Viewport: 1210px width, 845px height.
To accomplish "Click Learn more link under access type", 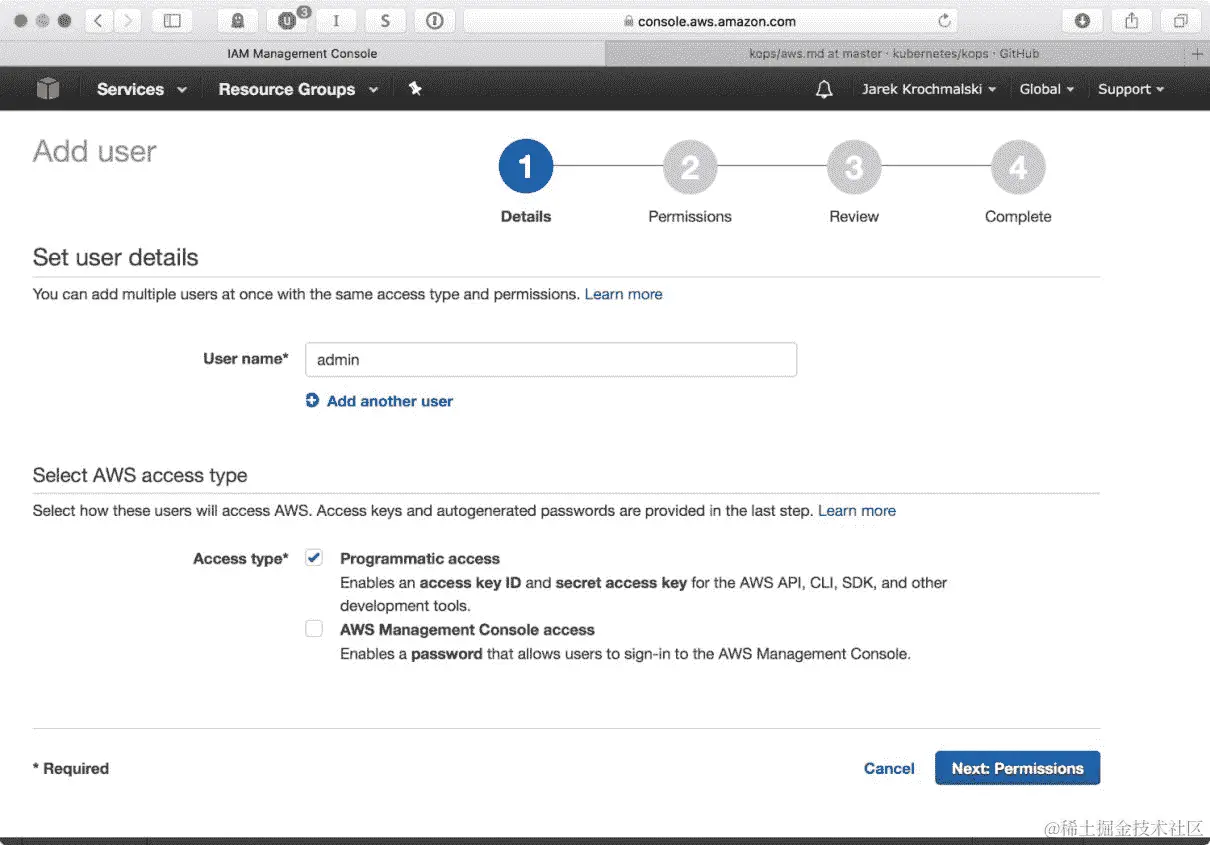I will tap(857, 510).
